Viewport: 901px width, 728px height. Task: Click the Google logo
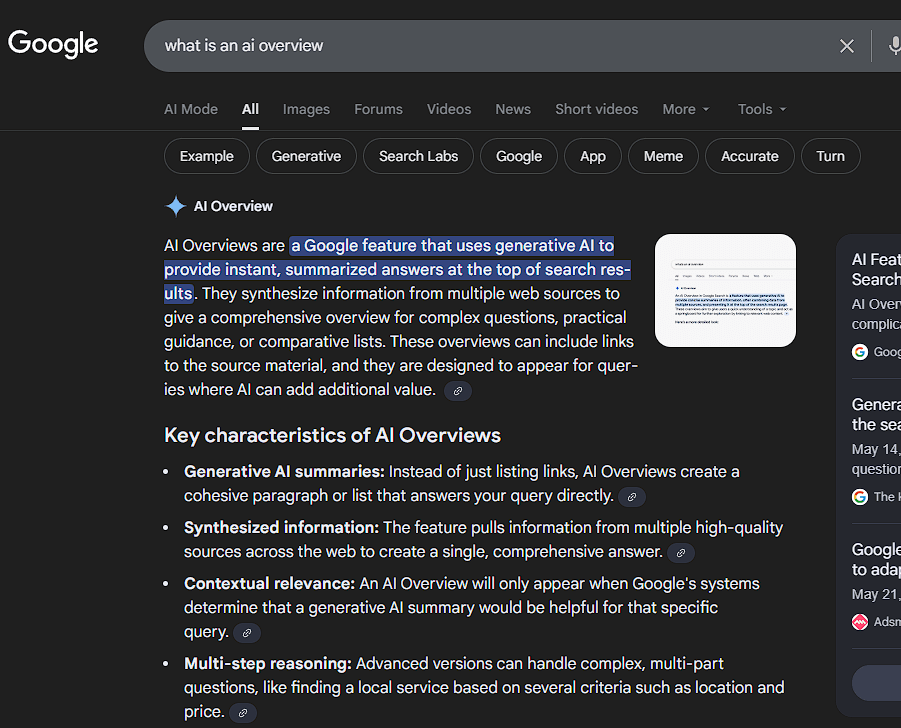53,44
